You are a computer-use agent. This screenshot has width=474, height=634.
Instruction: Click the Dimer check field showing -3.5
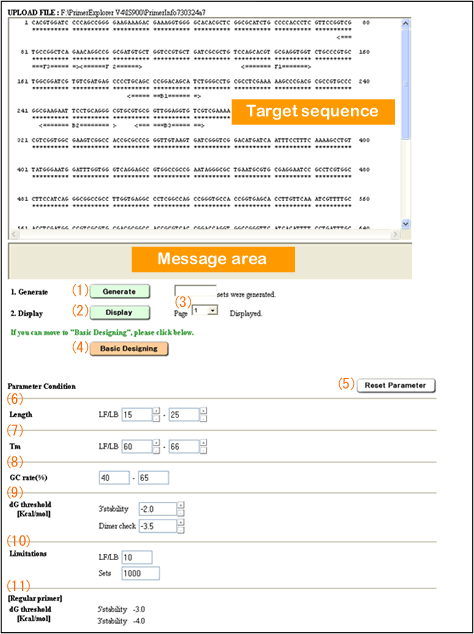[158, 526]
